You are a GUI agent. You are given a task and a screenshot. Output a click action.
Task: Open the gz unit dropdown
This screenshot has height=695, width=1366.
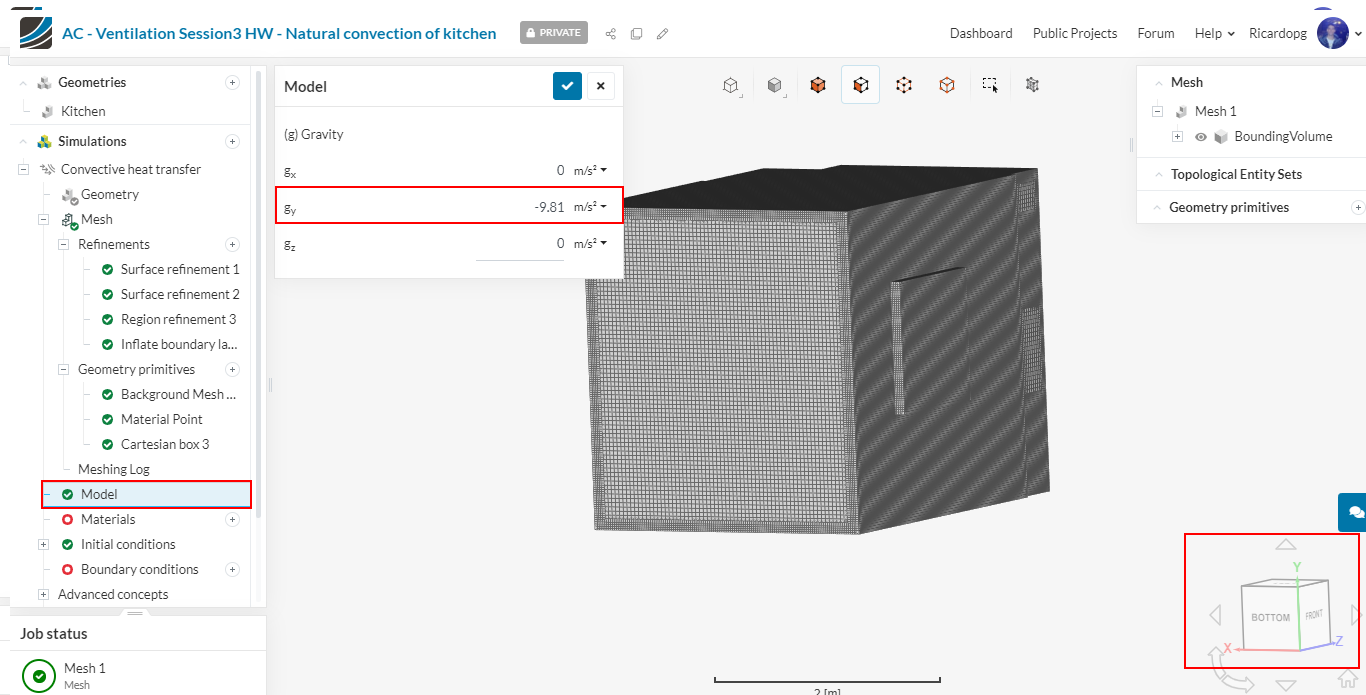tap(591, 243)
